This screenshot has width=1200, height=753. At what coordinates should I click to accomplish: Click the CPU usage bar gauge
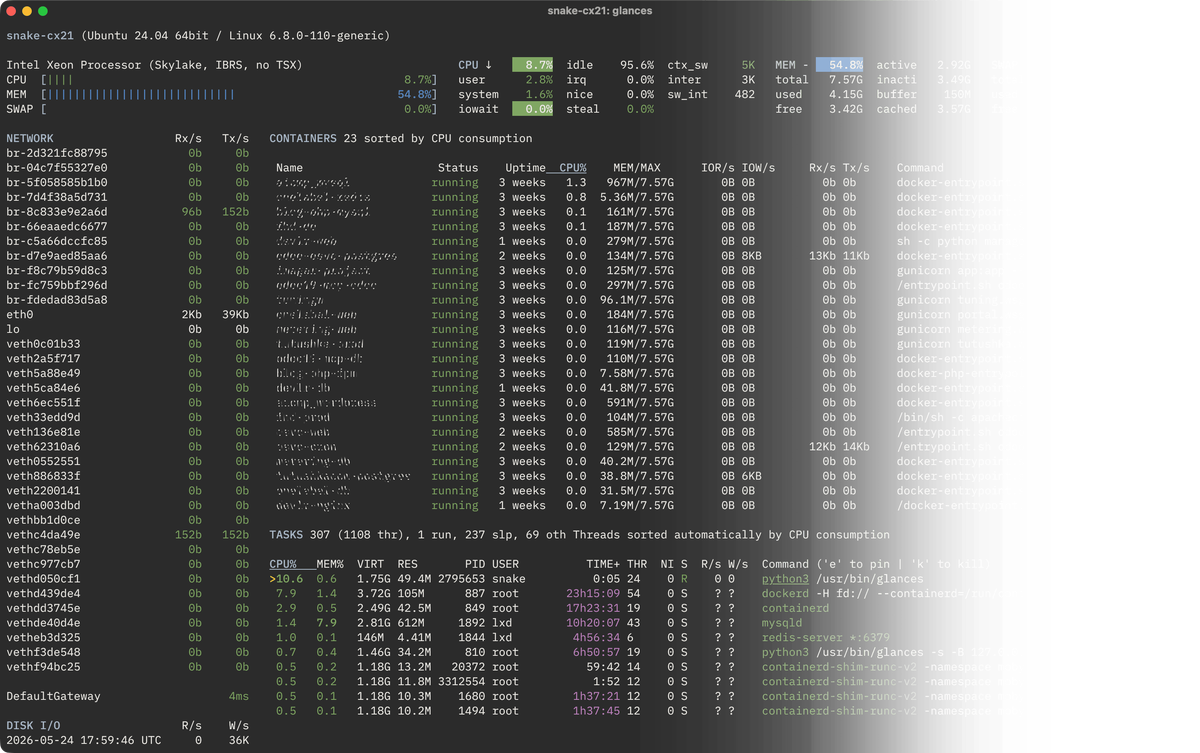(x=237, y=80)
